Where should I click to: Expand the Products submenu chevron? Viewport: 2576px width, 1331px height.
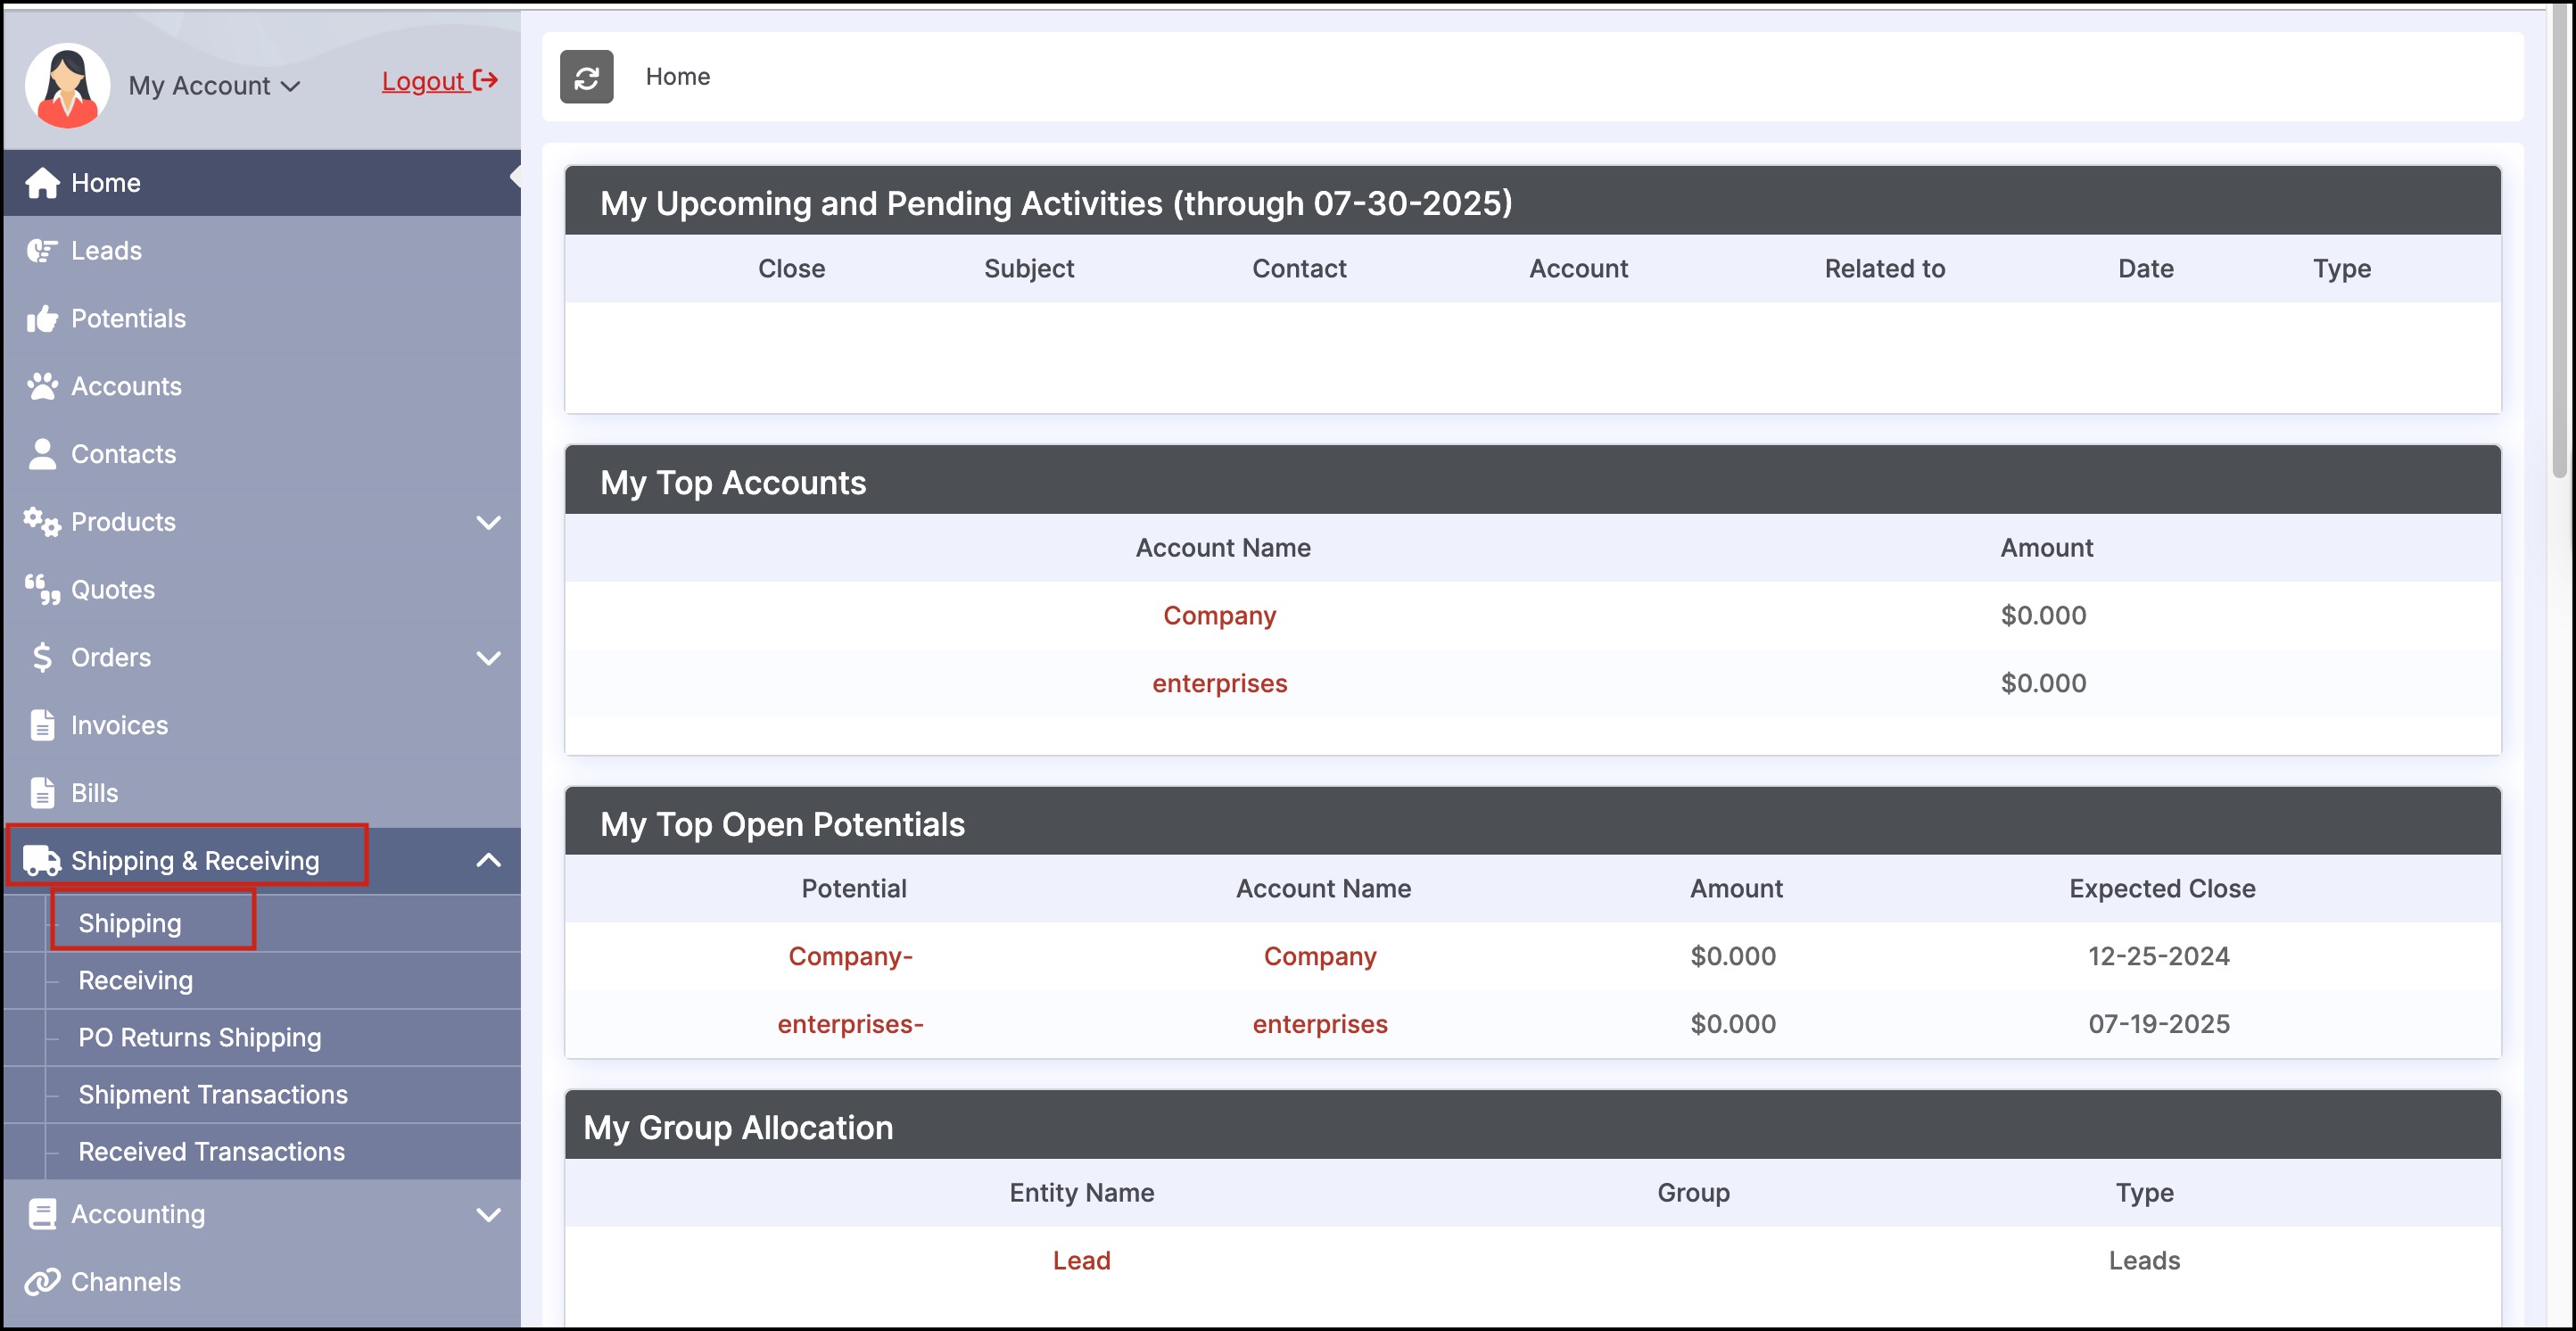click(x=488, y=522)
